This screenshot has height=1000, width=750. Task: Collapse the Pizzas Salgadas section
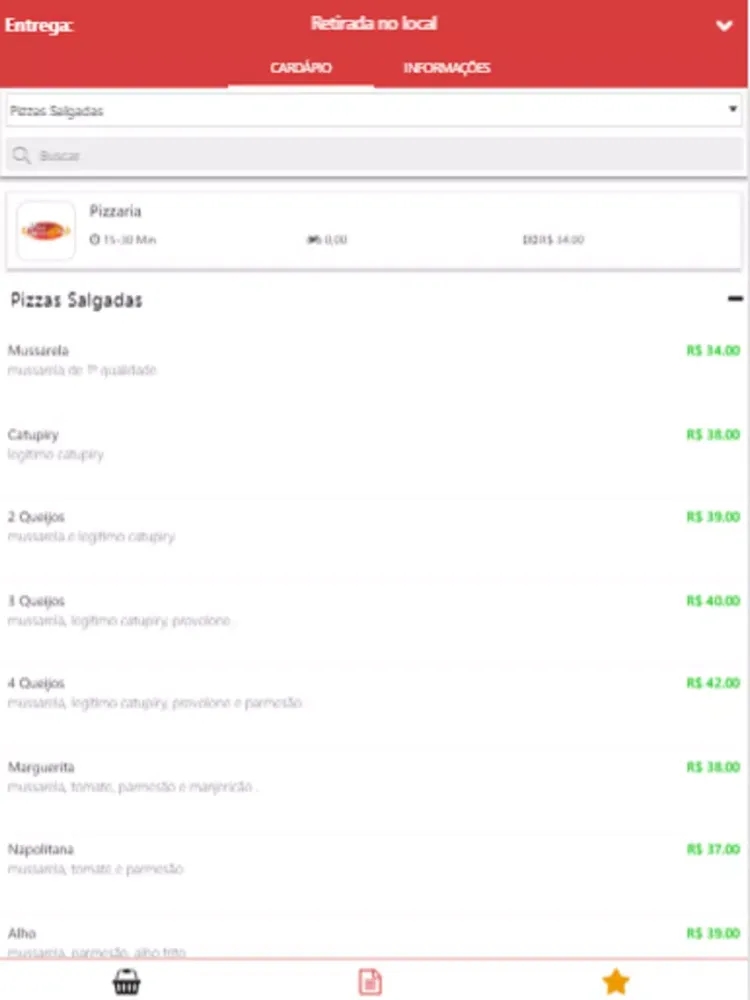pyautogui.click(x=735, y=299)
